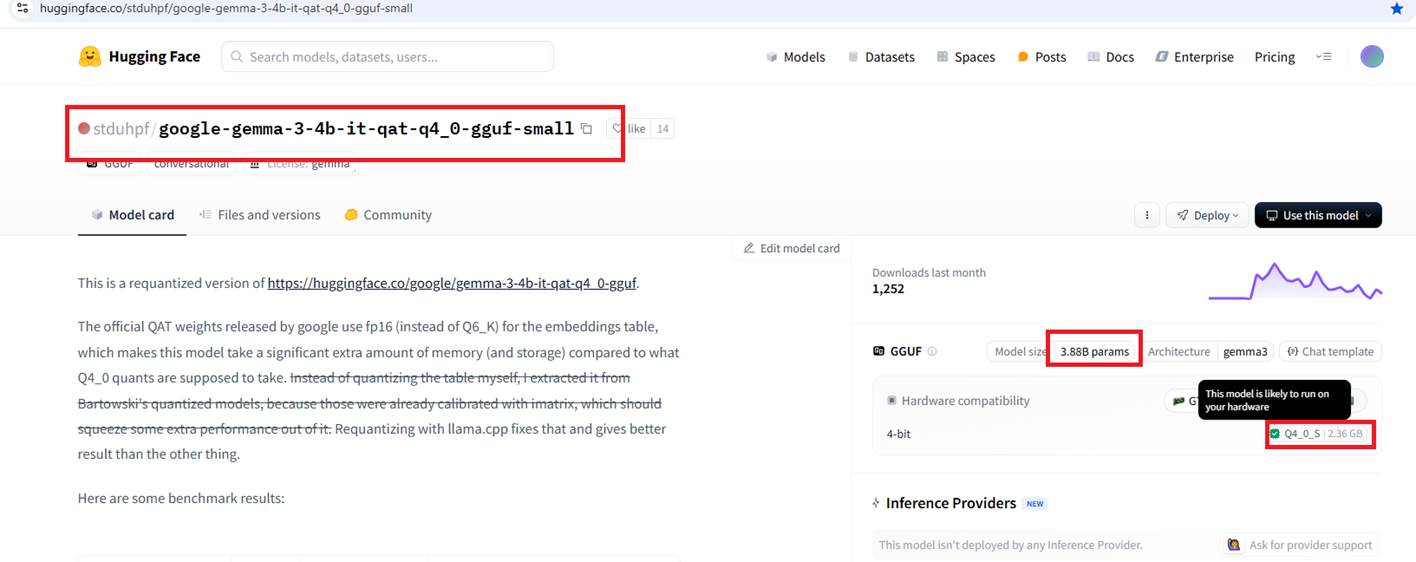Bookmark this page with the star icon
The image size is (1416, 562).
pos(1396,8)
